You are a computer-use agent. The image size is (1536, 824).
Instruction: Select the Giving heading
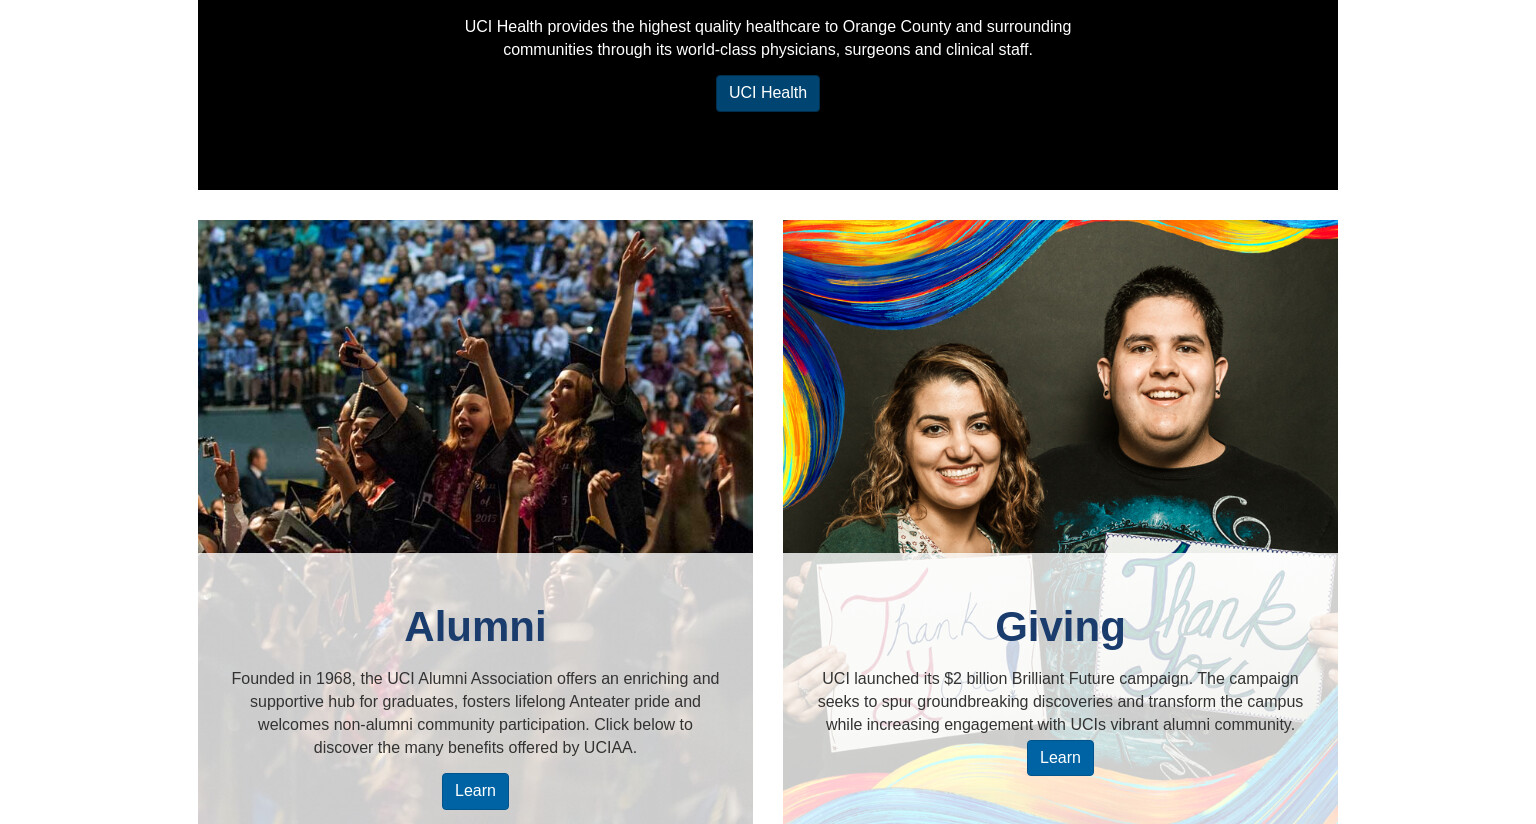pos(1060,627)
